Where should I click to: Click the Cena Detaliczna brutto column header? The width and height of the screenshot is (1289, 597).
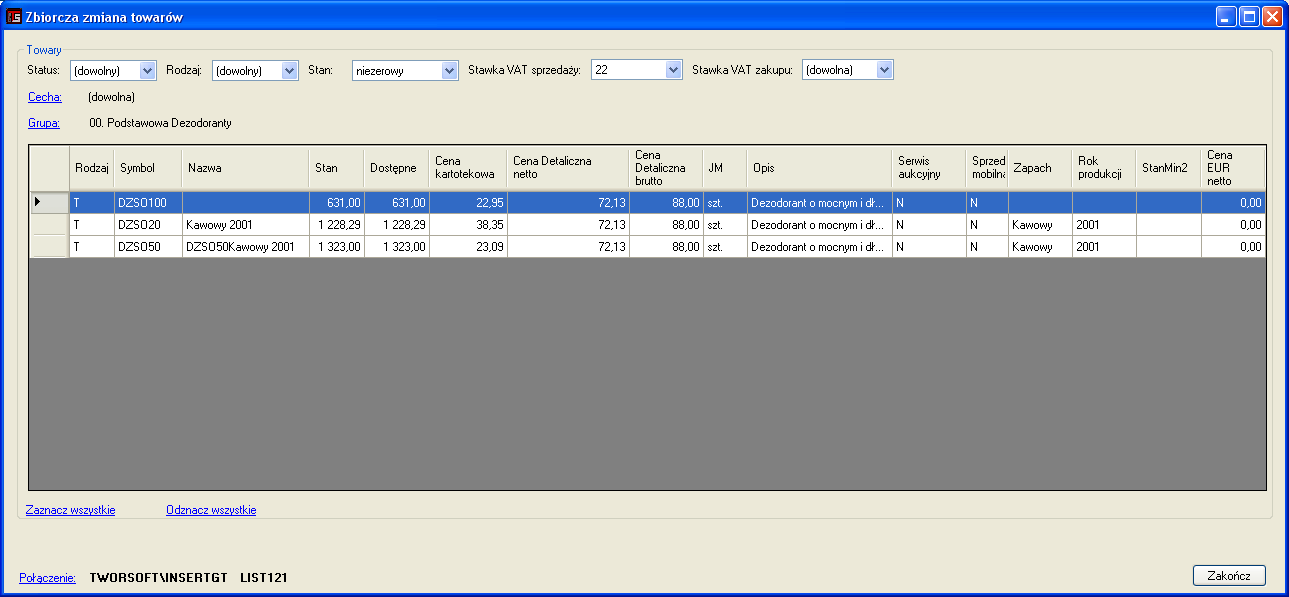coord(666,168)
